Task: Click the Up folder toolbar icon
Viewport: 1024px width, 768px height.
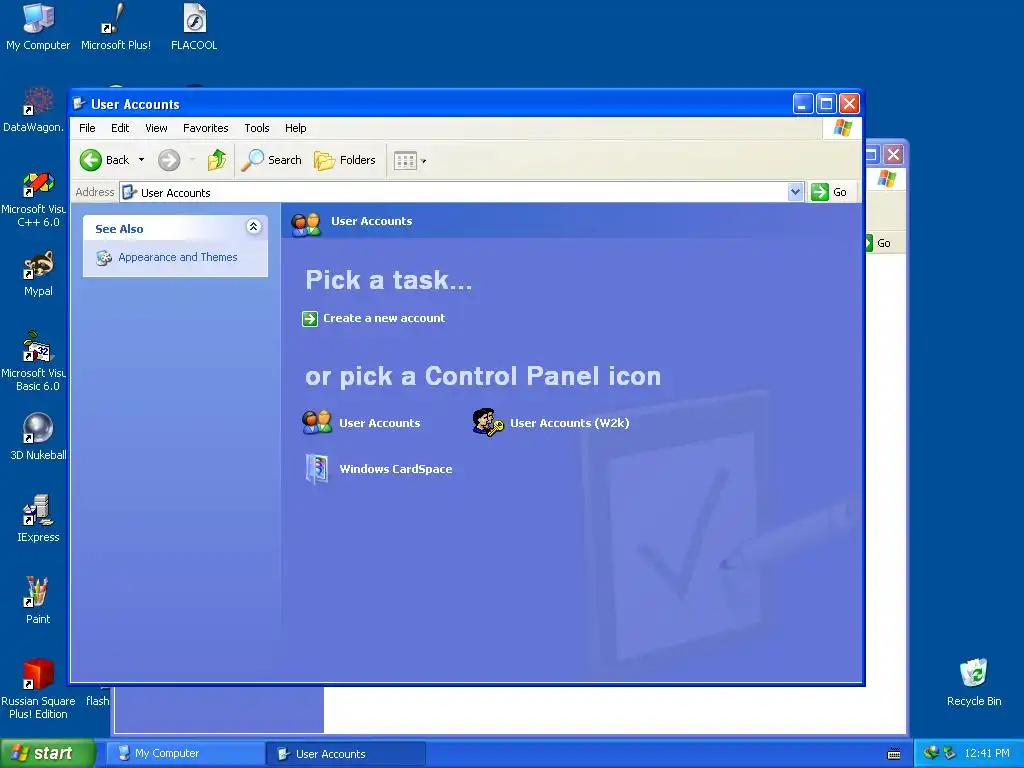Action: pyautogui.click(x=217, y=160)
